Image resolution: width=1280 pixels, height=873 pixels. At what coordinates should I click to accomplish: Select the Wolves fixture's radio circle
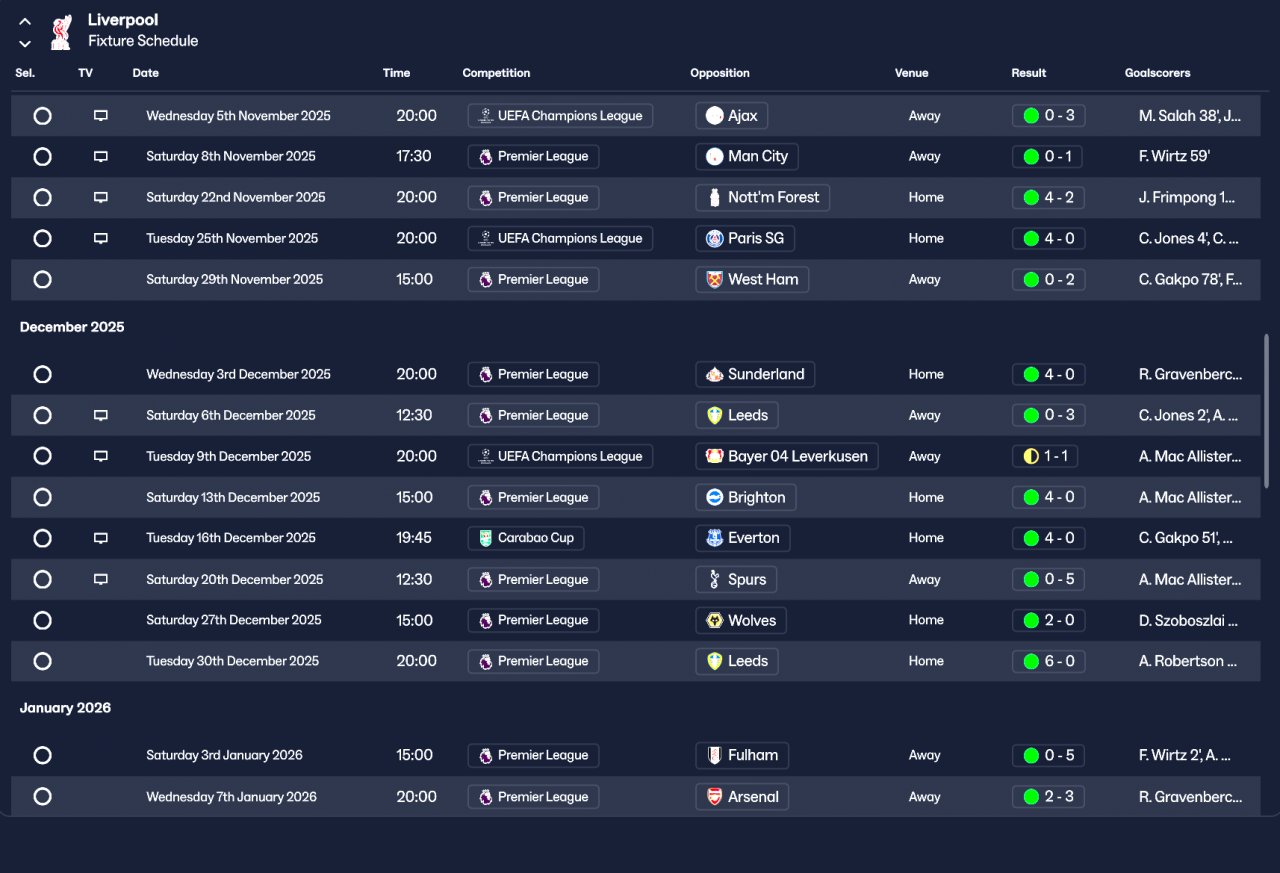42,620
